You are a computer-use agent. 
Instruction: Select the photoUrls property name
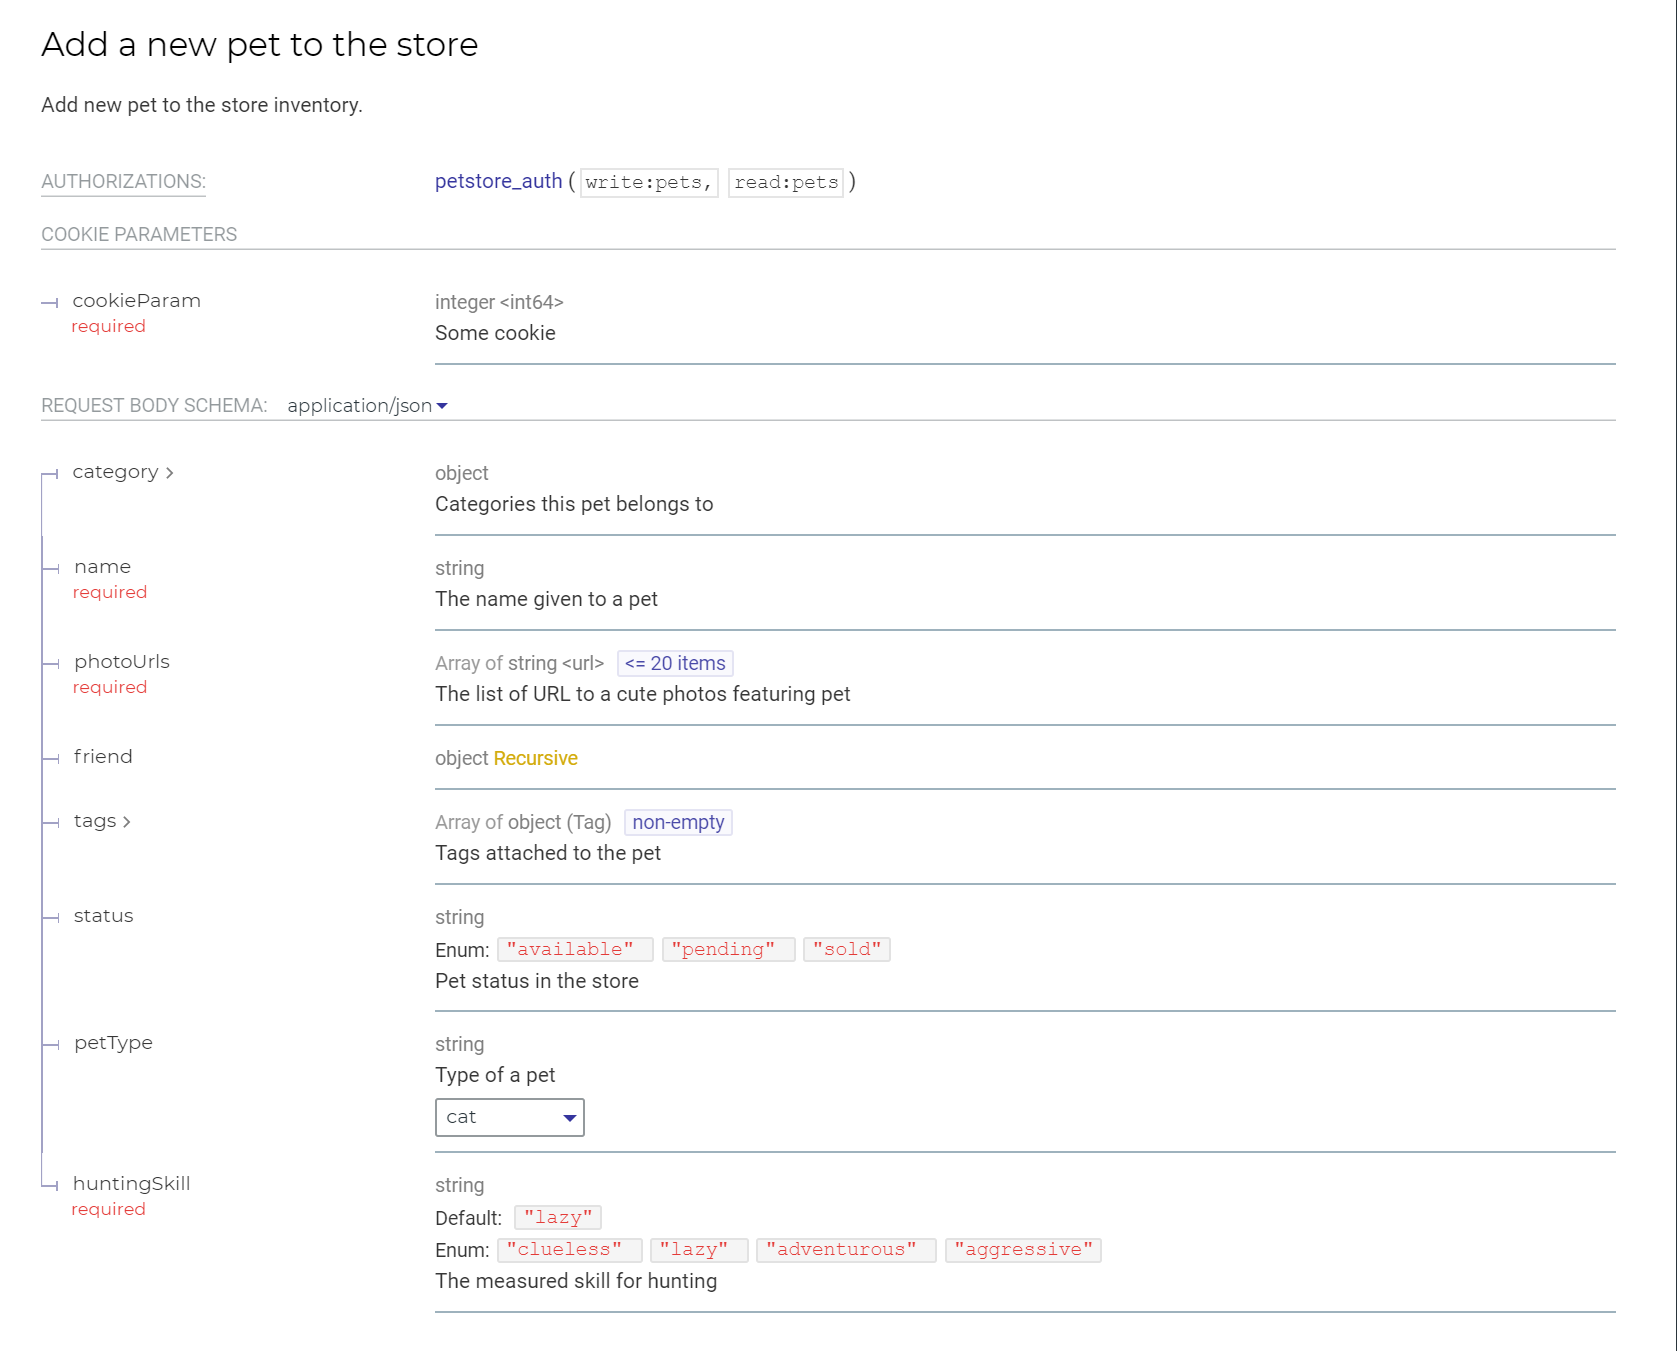click(122, 662)
